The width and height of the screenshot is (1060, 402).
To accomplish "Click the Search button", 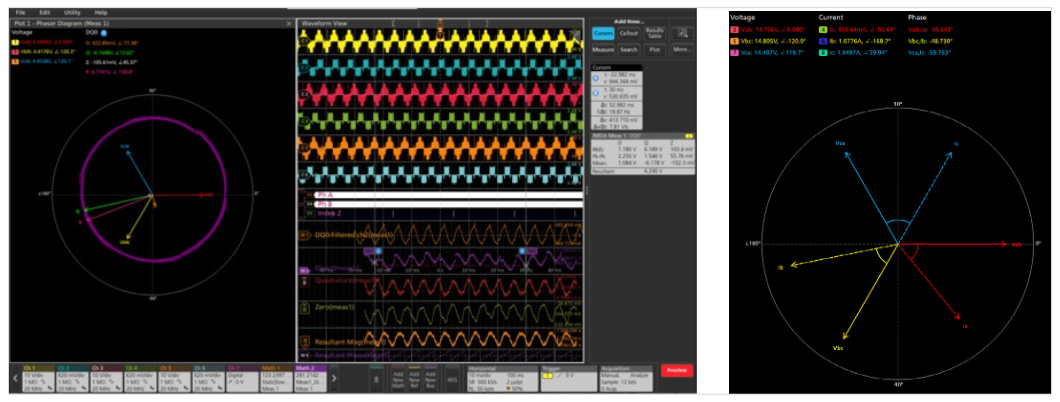I will coord(629,50).
